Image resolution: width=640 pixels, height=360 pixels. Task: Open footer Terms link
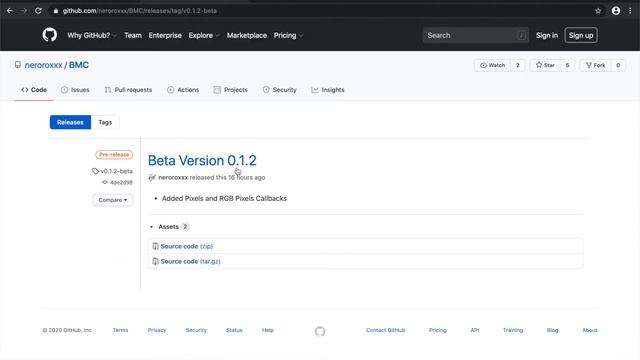pyautogui.click(x=120, y=330)
